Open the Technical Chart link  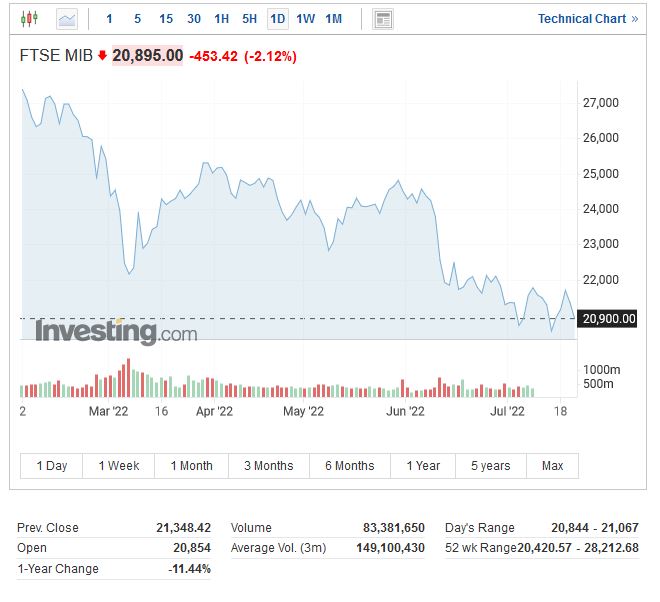coord(587,19)
